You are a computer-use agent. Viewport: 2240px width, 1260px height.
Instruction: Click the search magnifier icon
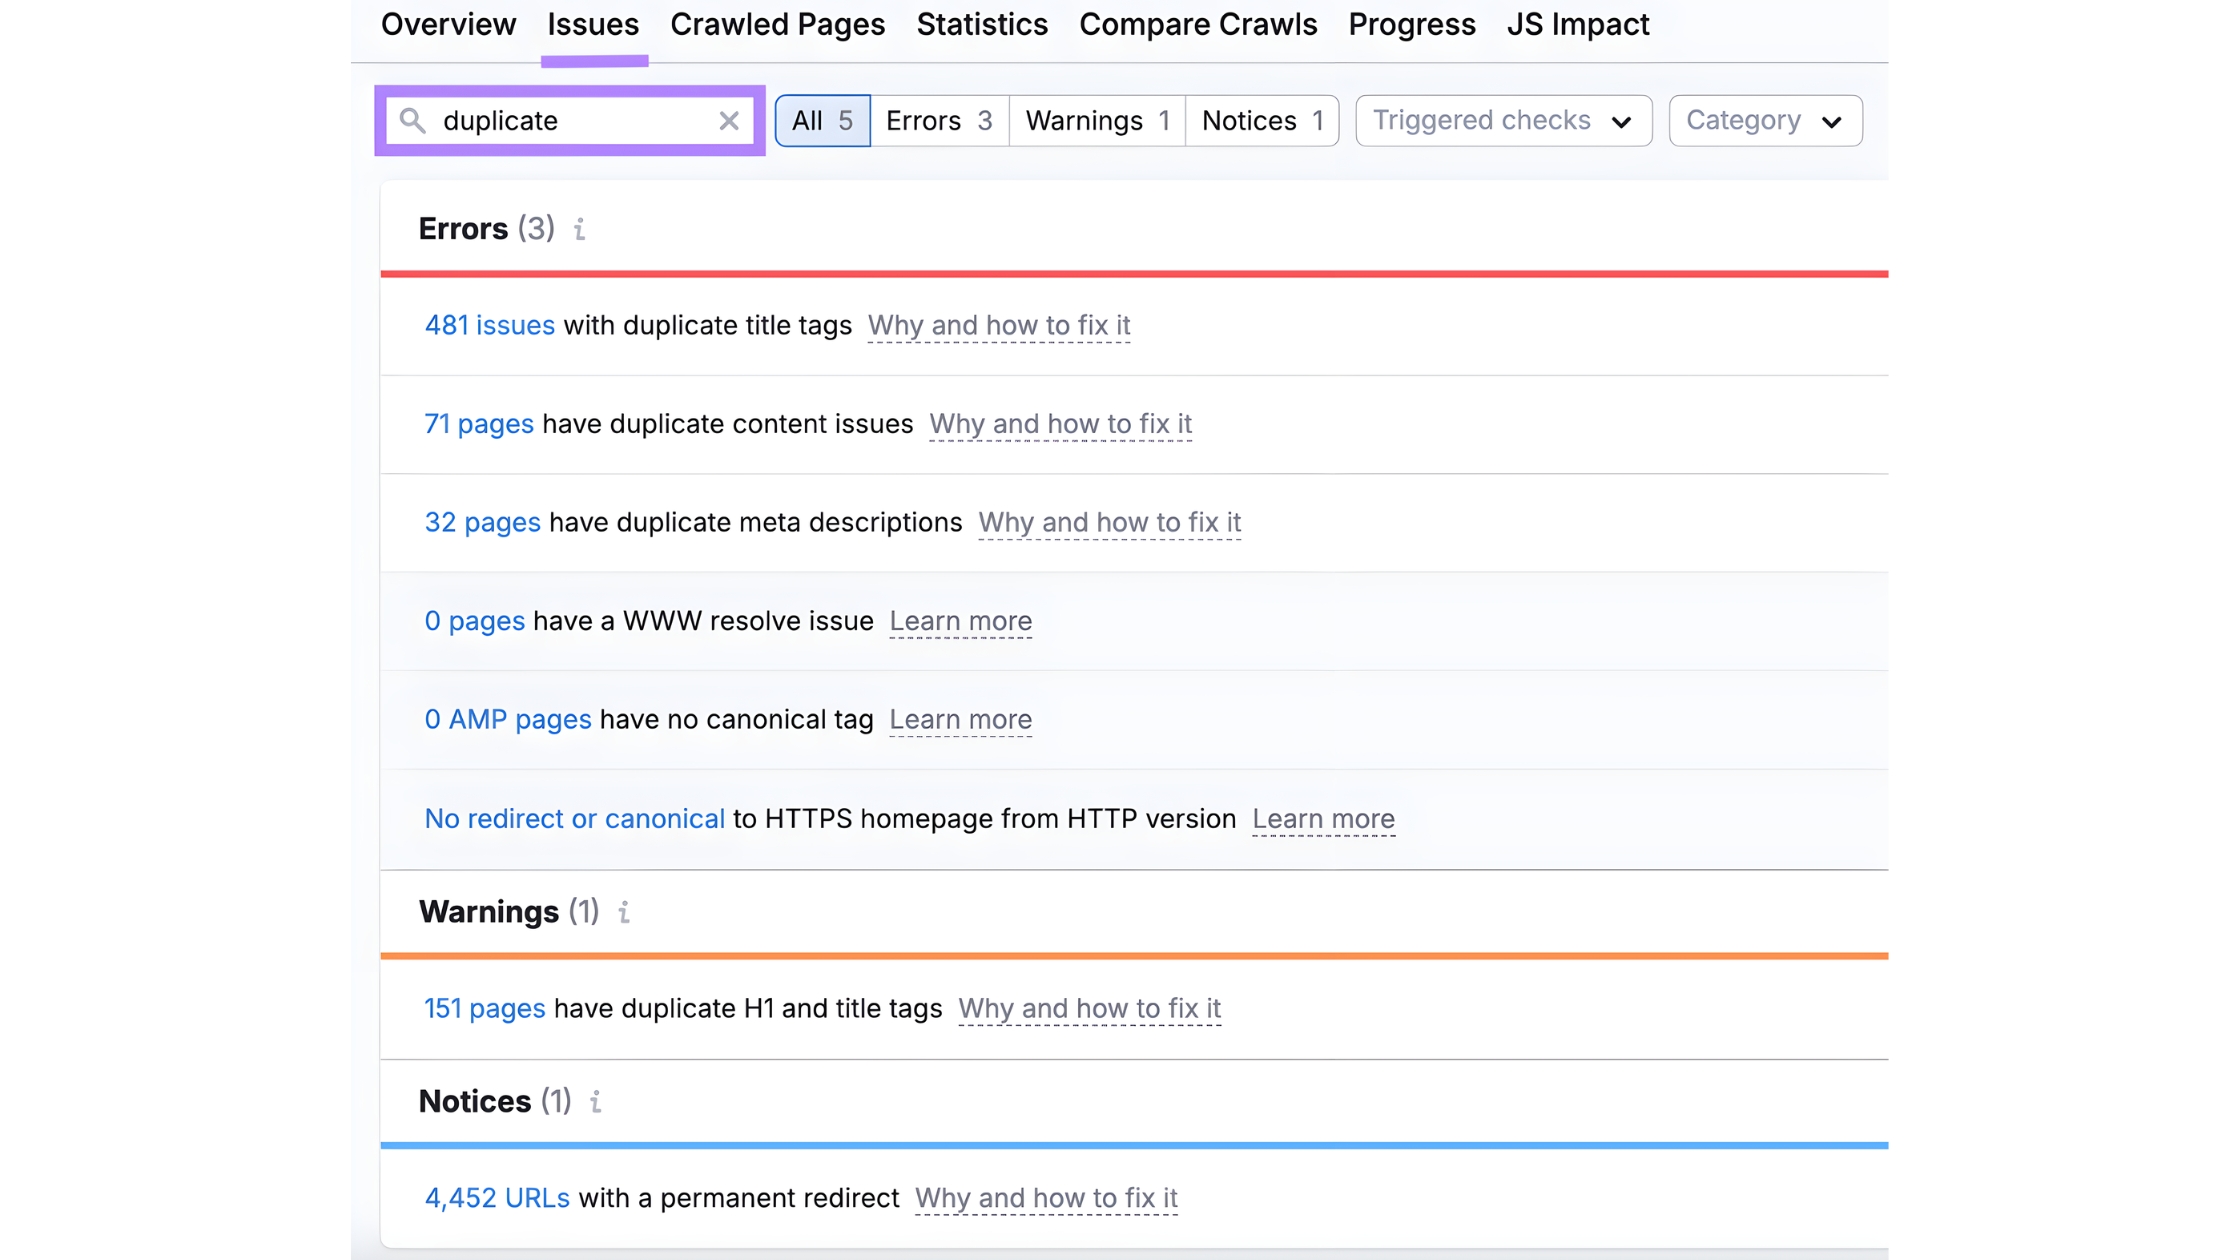pyautogui.click(x=413, y=121)
